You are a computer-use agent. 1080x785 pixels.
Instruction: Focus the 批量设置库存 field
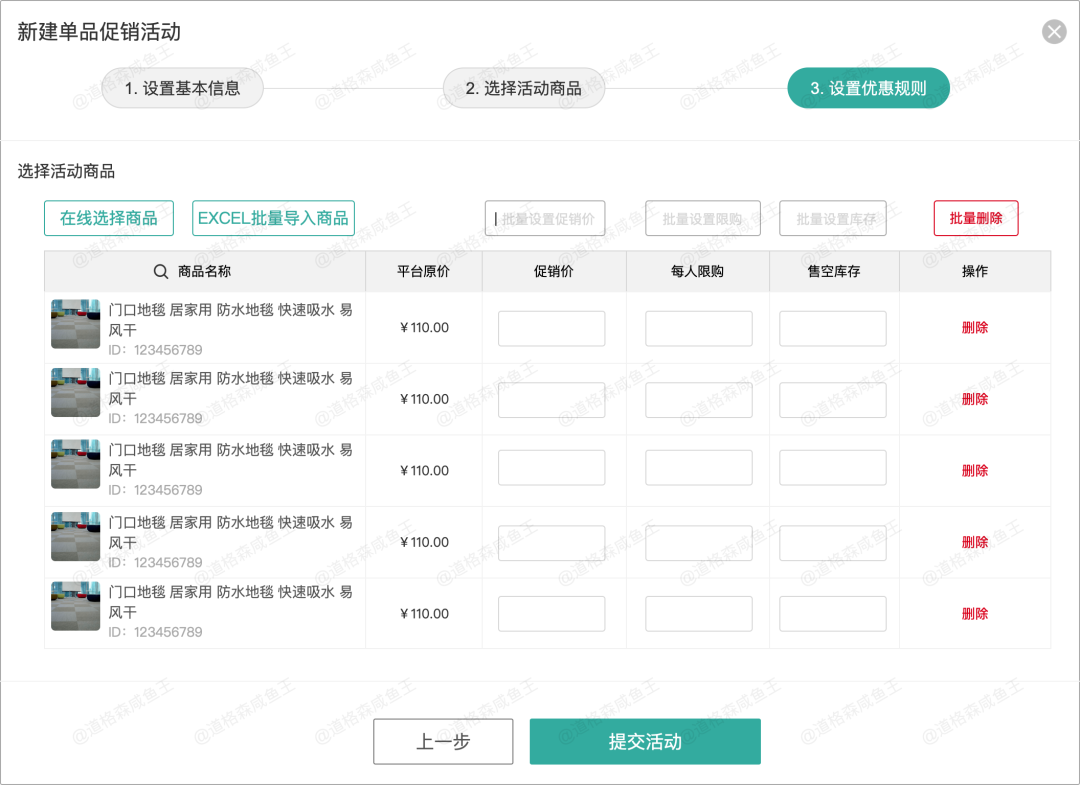[833, 218]
